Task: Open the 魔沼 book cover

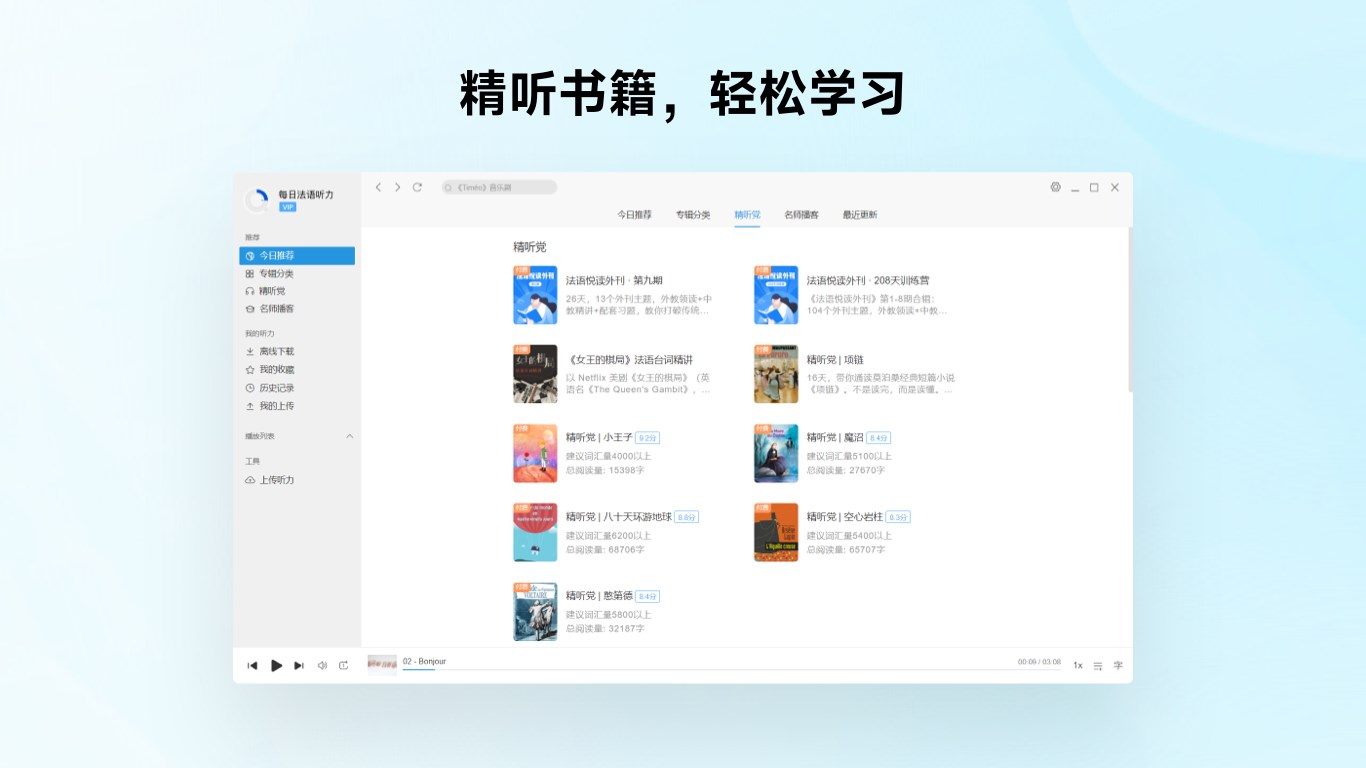Action: 776,453
